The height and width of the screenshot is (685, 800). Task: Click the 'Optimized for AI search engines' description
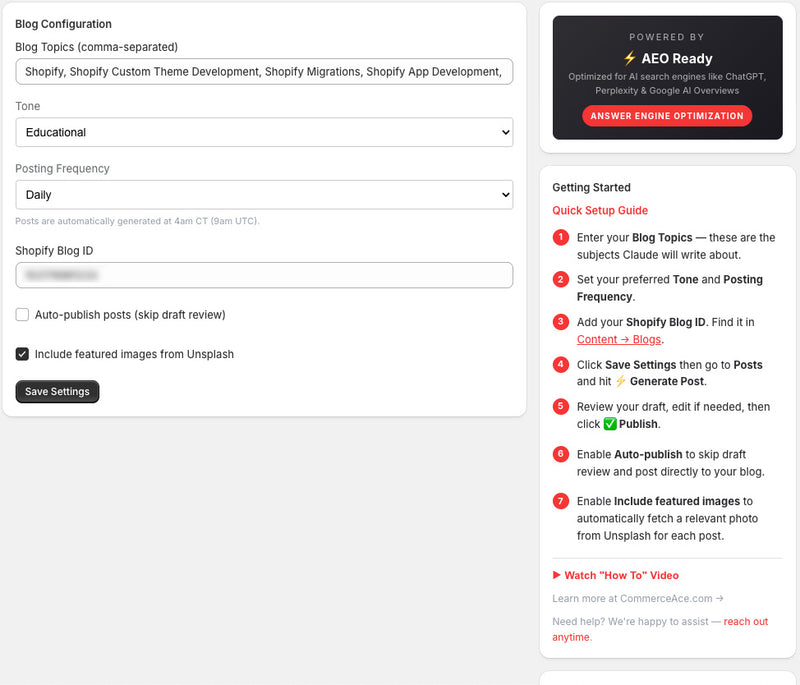667,83
